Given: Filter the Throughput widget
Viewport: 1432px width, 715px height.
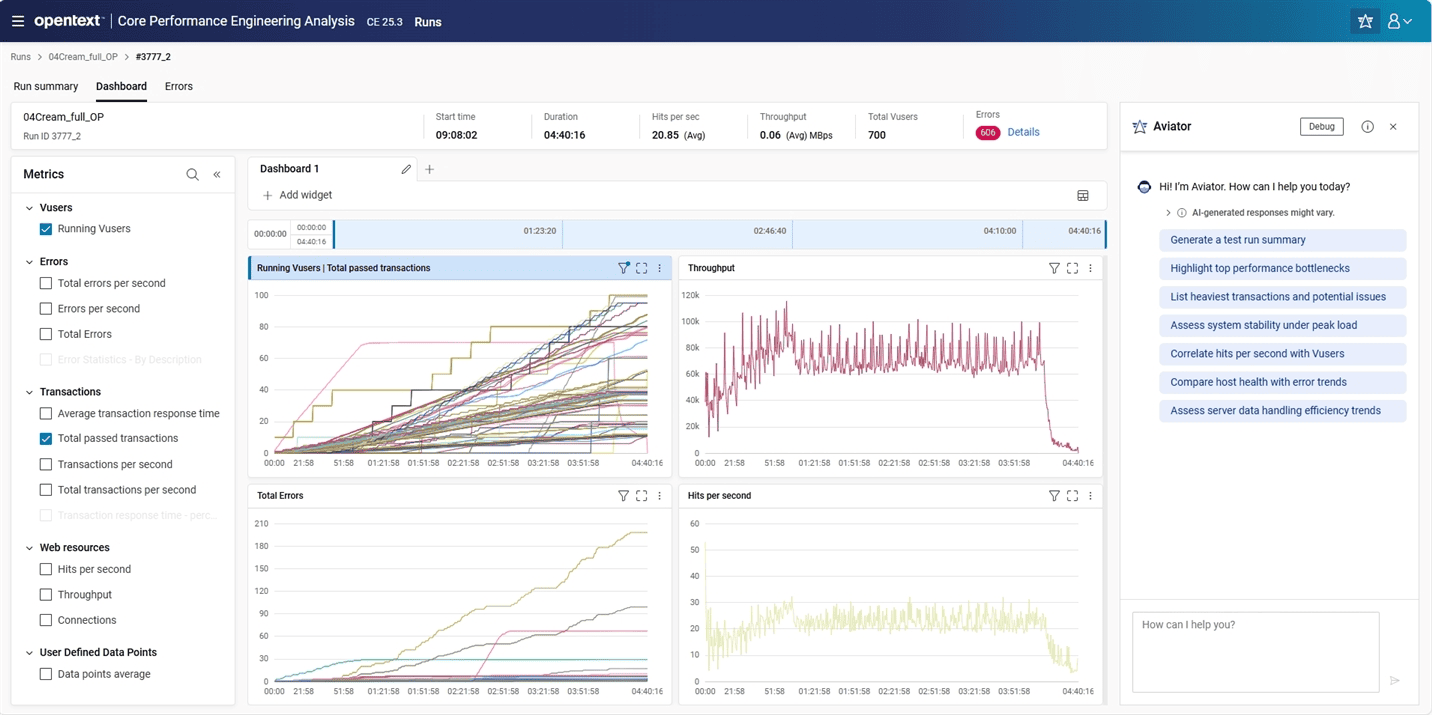Looking at the screenshot, I should click(1054, 268).
